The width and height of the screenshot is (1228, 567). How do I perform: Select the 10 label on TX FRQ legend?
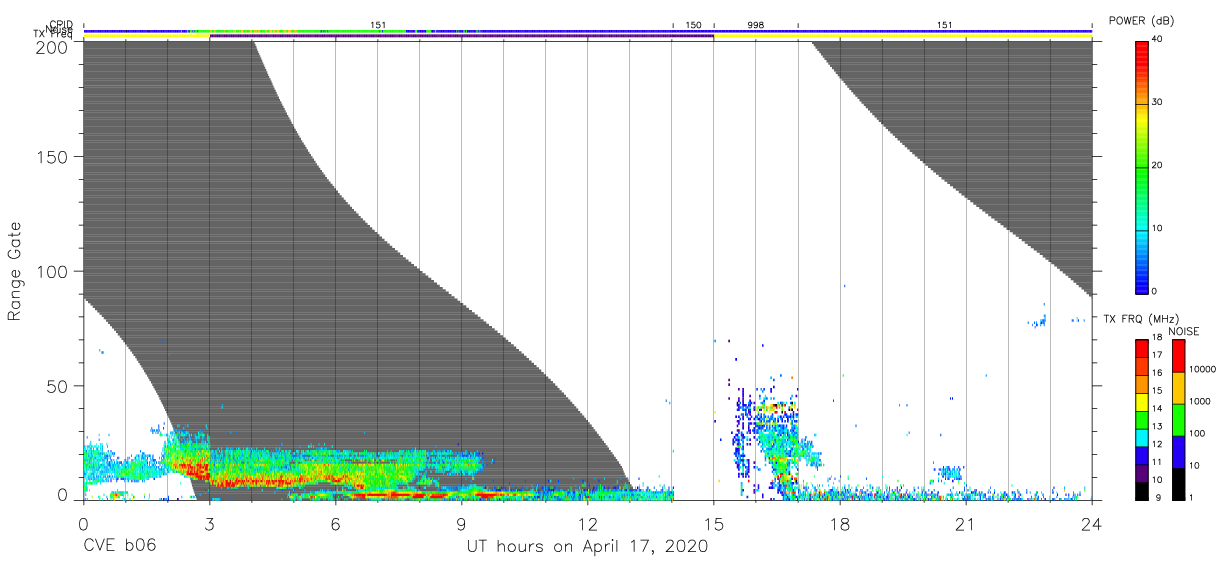click(1158, 481)
